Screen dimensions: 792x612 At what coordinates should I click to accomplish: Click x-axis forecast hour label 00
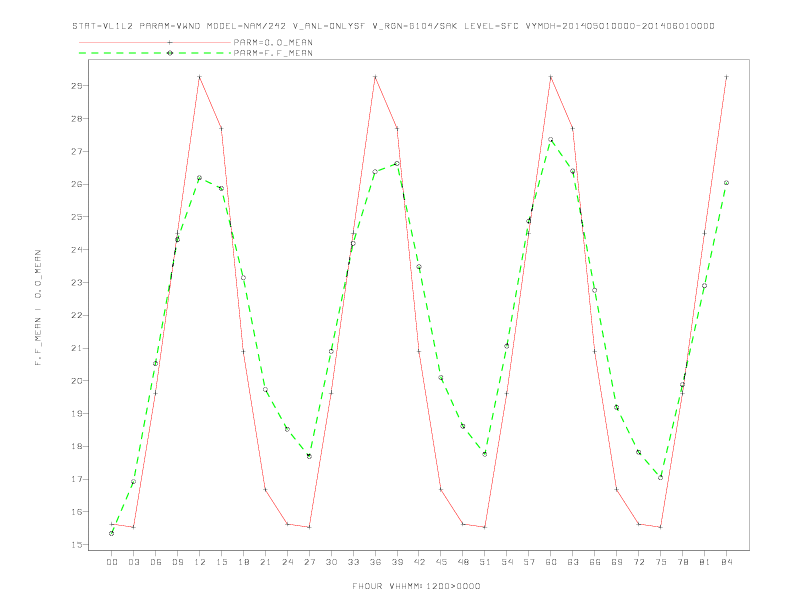point(112,562)
